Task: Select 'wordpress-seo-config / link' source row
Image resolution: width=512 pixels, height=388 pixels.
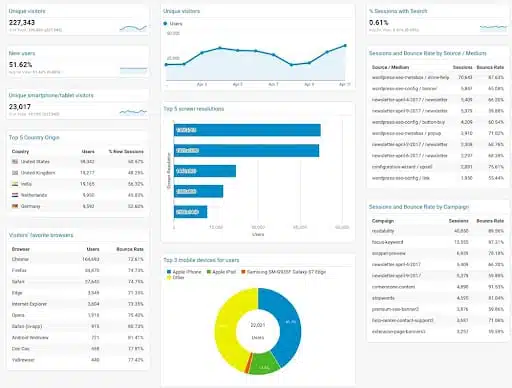Action: [x=438, y=178]
